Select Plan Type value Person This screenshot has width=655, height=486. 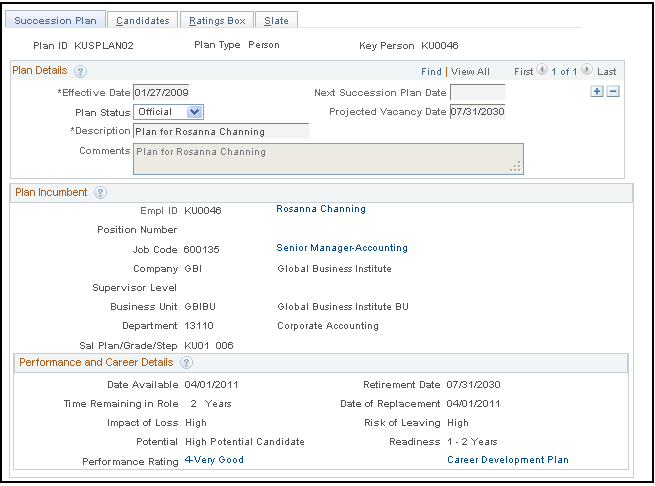tap(264, 45)
